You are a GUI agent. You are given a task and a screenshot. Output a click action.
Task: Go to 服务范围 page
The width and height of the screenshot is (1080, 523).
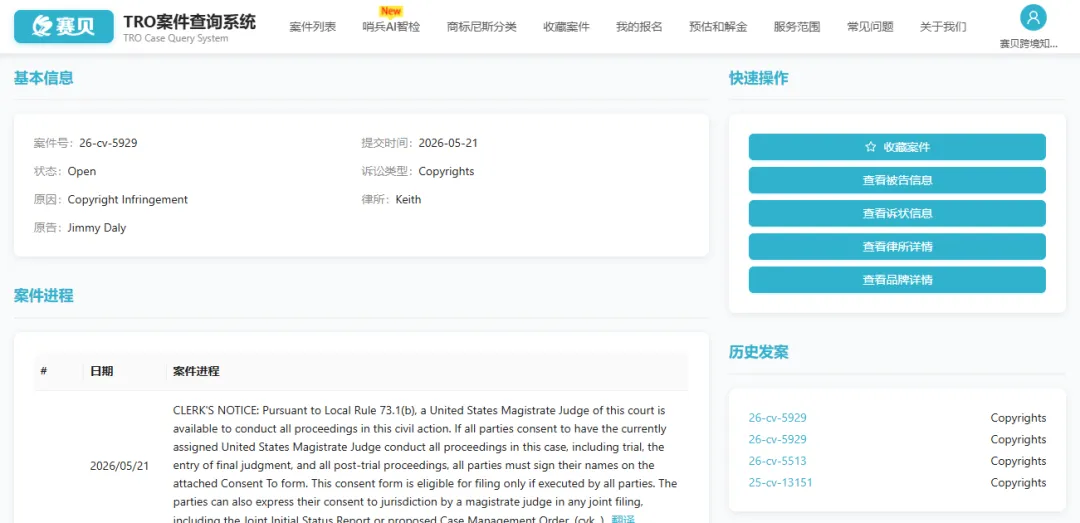tap(797, 27)
